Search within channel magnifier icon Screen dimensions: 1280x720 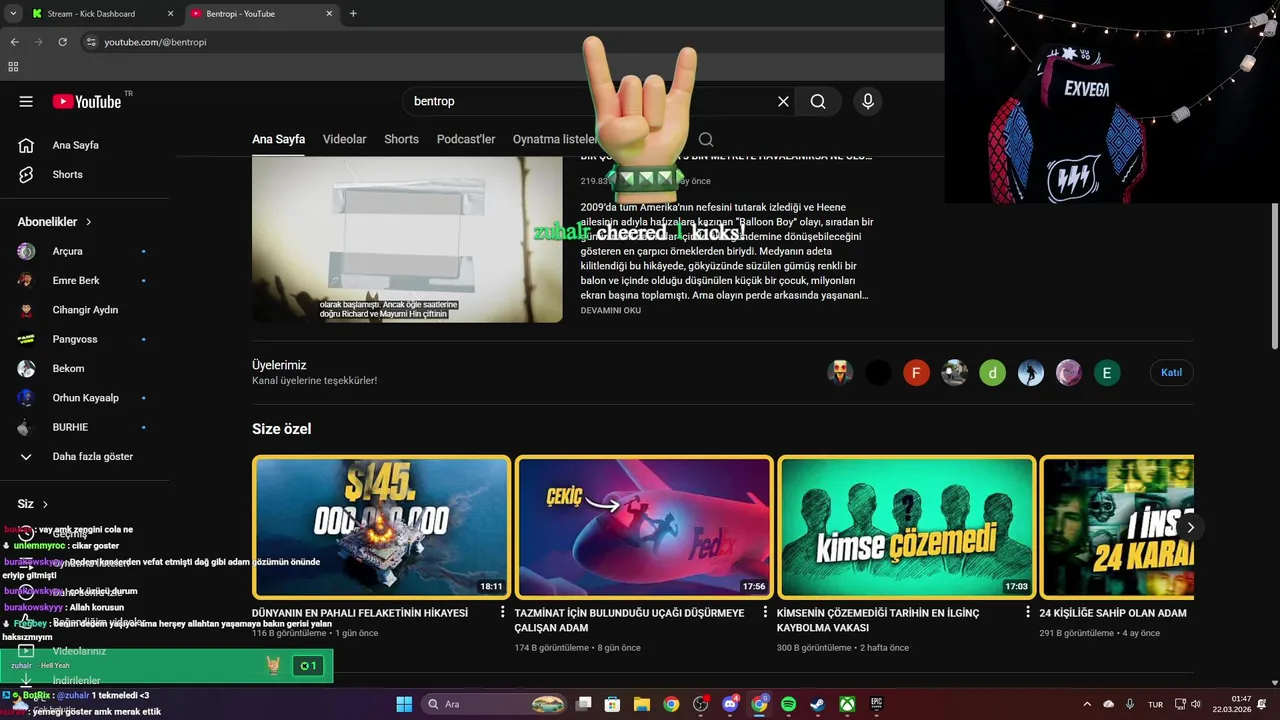coord(706,139)
